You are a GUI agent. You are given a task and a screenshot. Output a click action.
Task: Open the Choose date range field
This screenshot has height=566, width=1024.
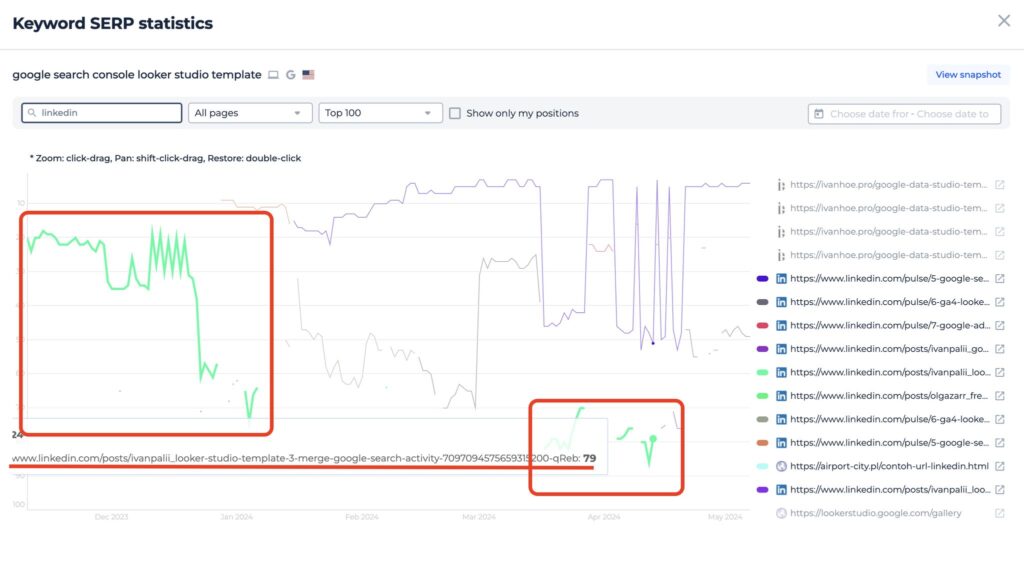coord(904,114)
